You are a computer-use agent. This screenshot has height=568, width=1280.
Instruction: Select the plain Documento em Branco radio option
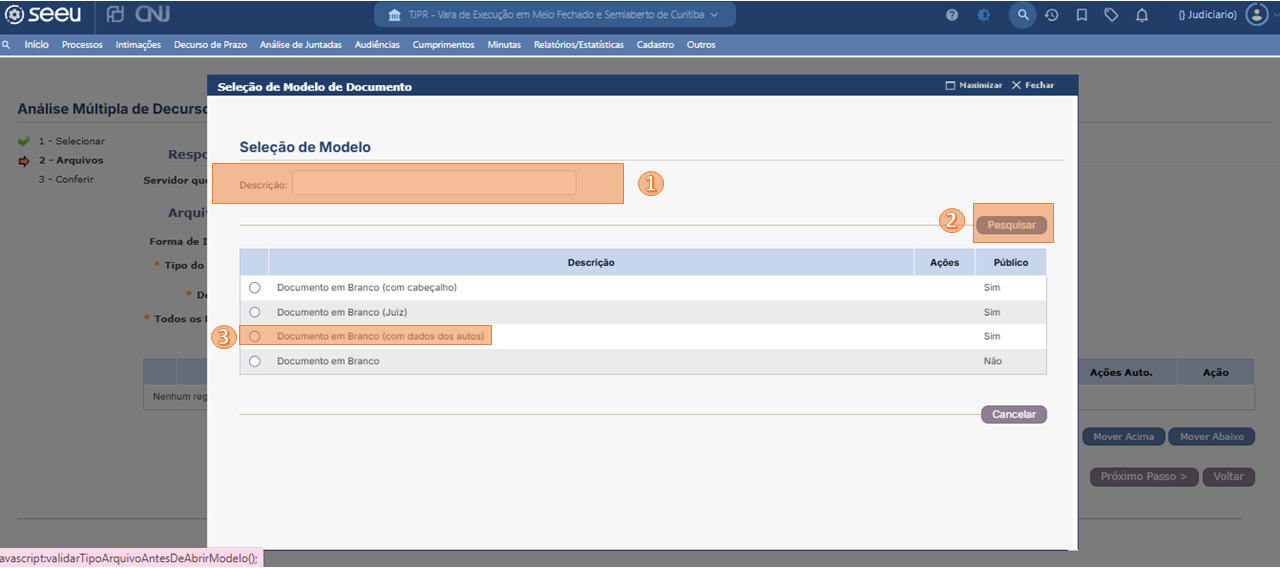click(x=255, y=361)
